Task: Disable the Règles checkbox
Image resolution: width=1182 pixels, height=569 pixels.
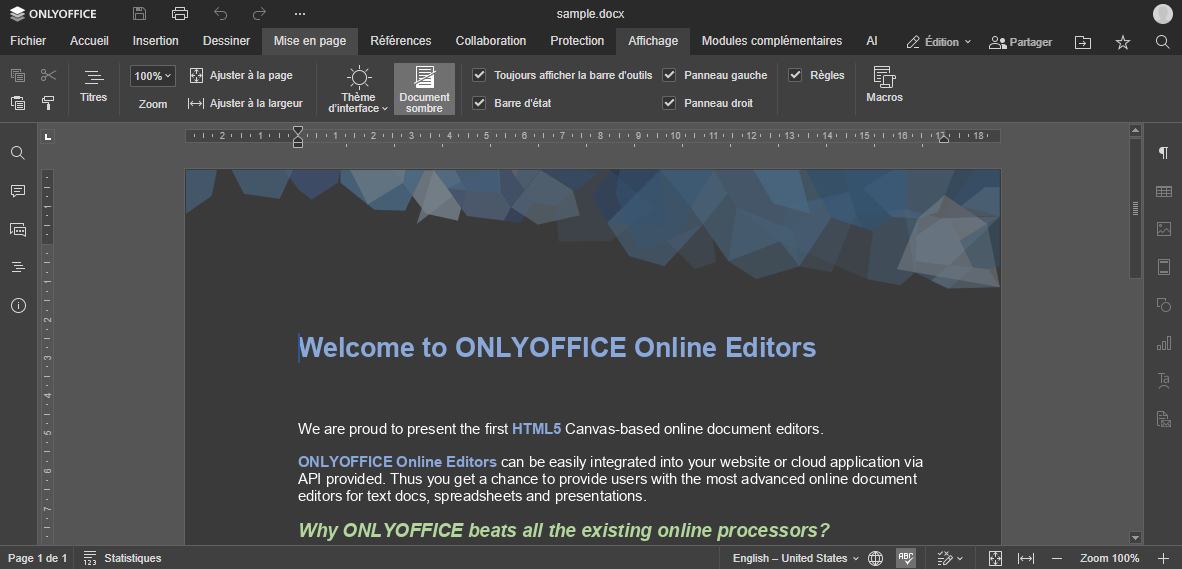Action: 795,75
